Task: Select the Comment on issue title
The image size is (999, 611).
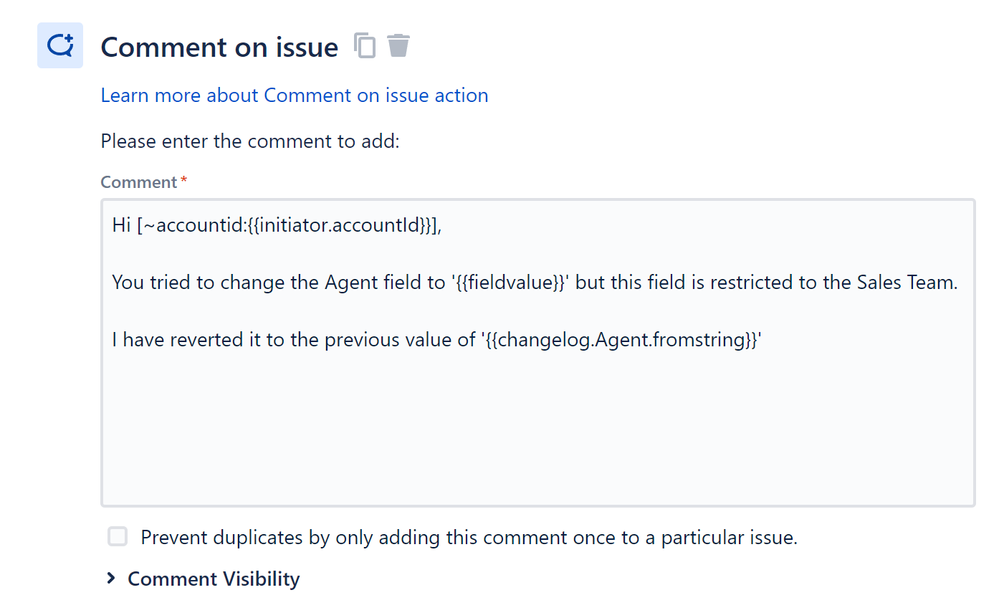Action: point(218,46)
